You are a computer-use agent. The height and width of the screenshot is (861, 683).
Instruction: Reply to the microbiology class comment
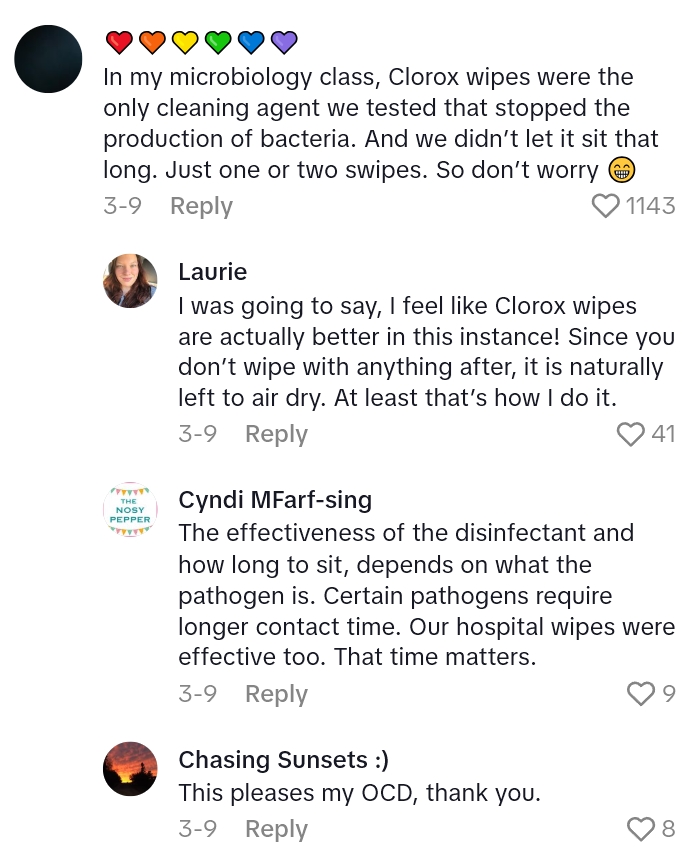(201, 206)
